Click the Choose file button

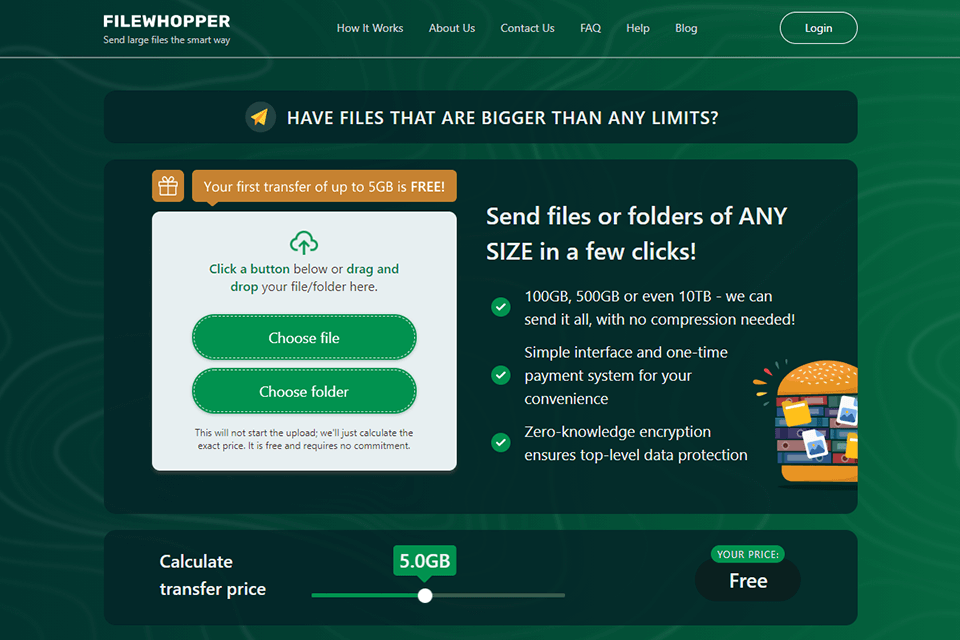pyautogui.click(x=304, y=337)
